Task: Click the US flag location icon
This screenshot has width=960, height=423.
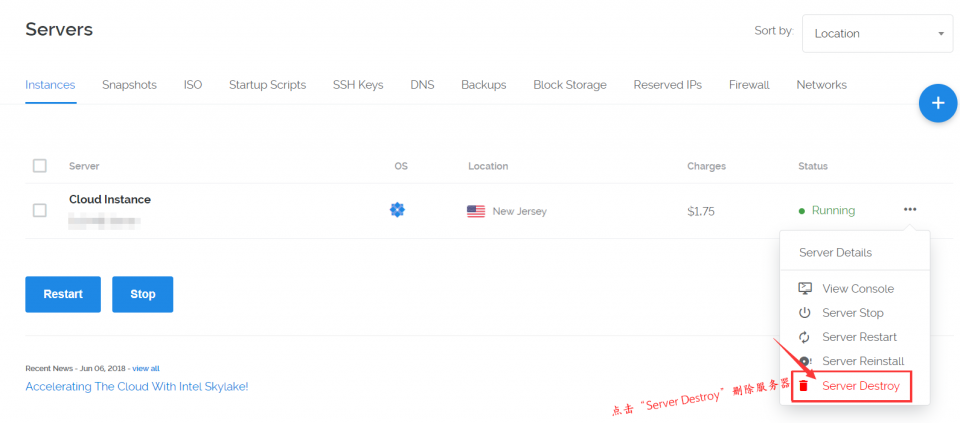Action: tap(476, 211)
